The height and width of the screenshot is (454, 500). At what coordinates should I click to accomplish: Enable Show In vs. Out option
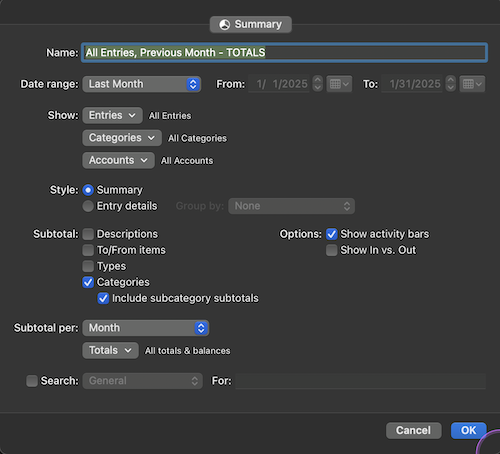[331, 250]
